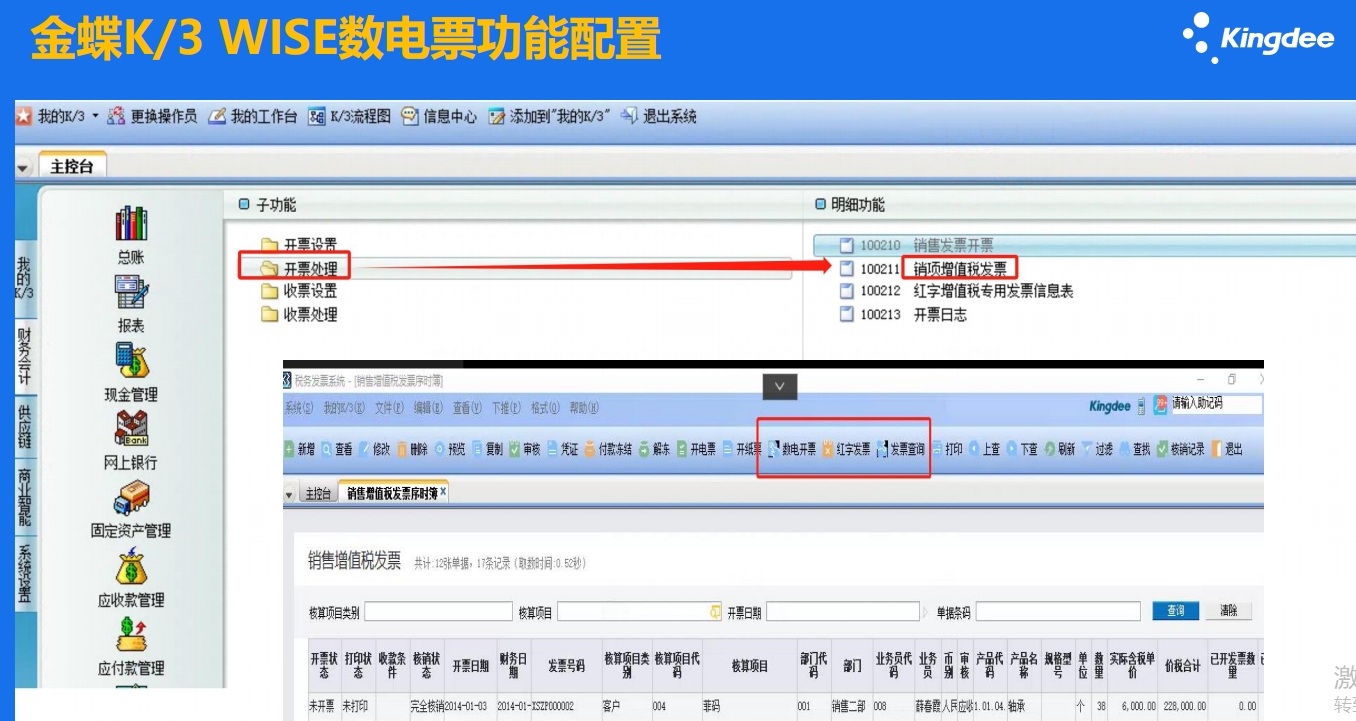Click the 复制 copy toolbar button
1356x721 pixels.
coord(487,450)
